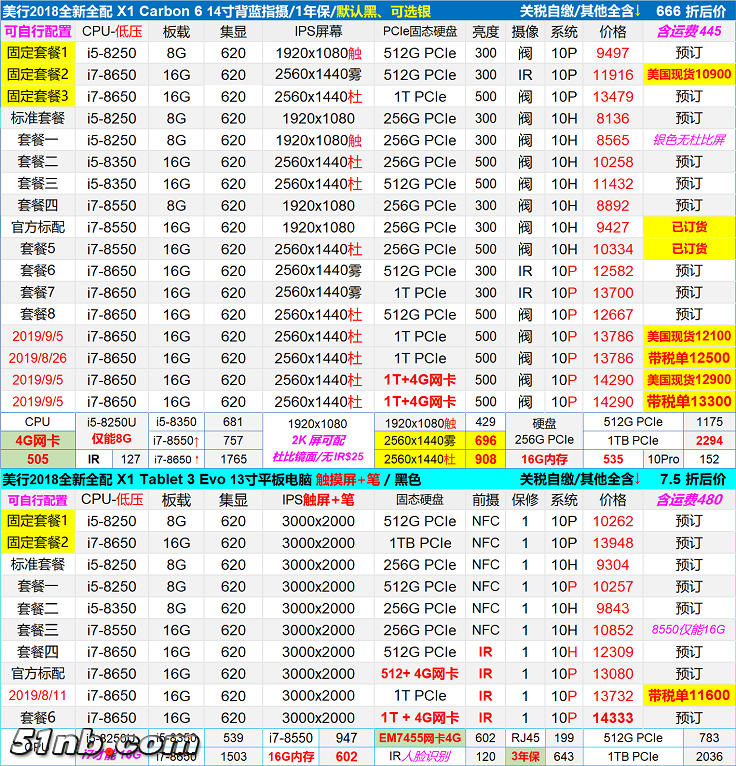
Task: Click the price 9843
Action: click(612, 608)
